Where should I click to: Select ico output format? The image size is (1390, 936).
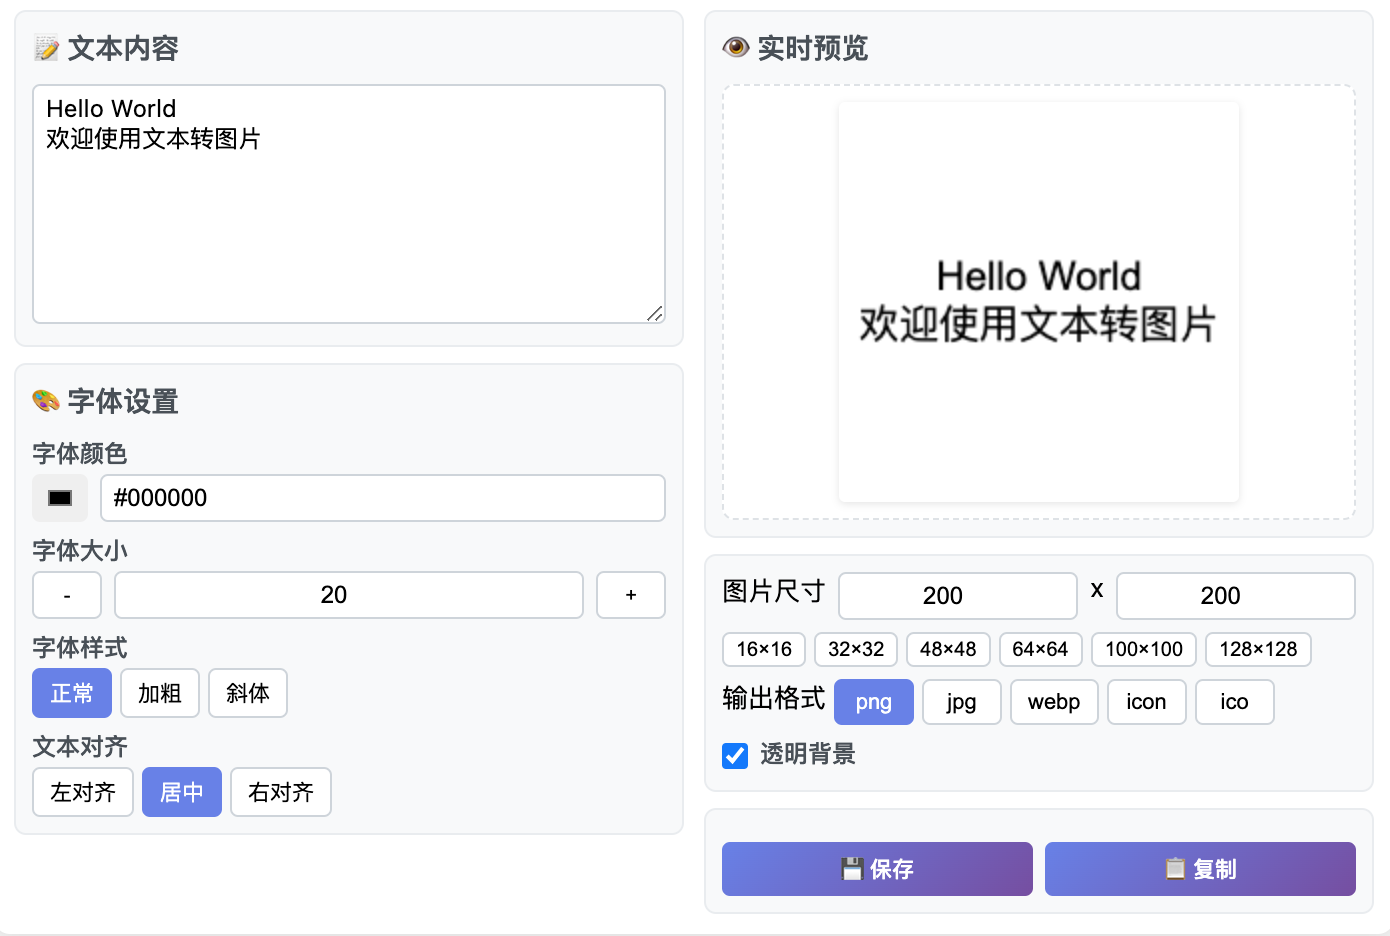pyautogui.click(x=1234, y=702)
